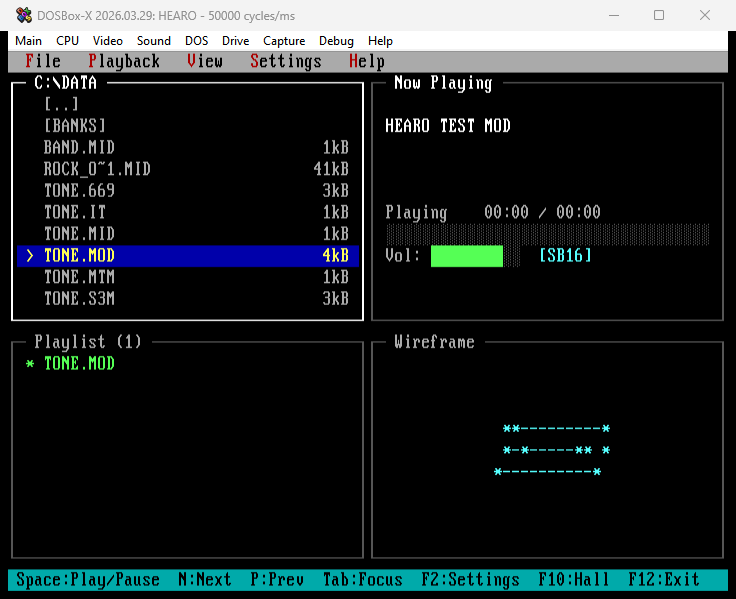Click P:Prev in status bar

[277, 580]
